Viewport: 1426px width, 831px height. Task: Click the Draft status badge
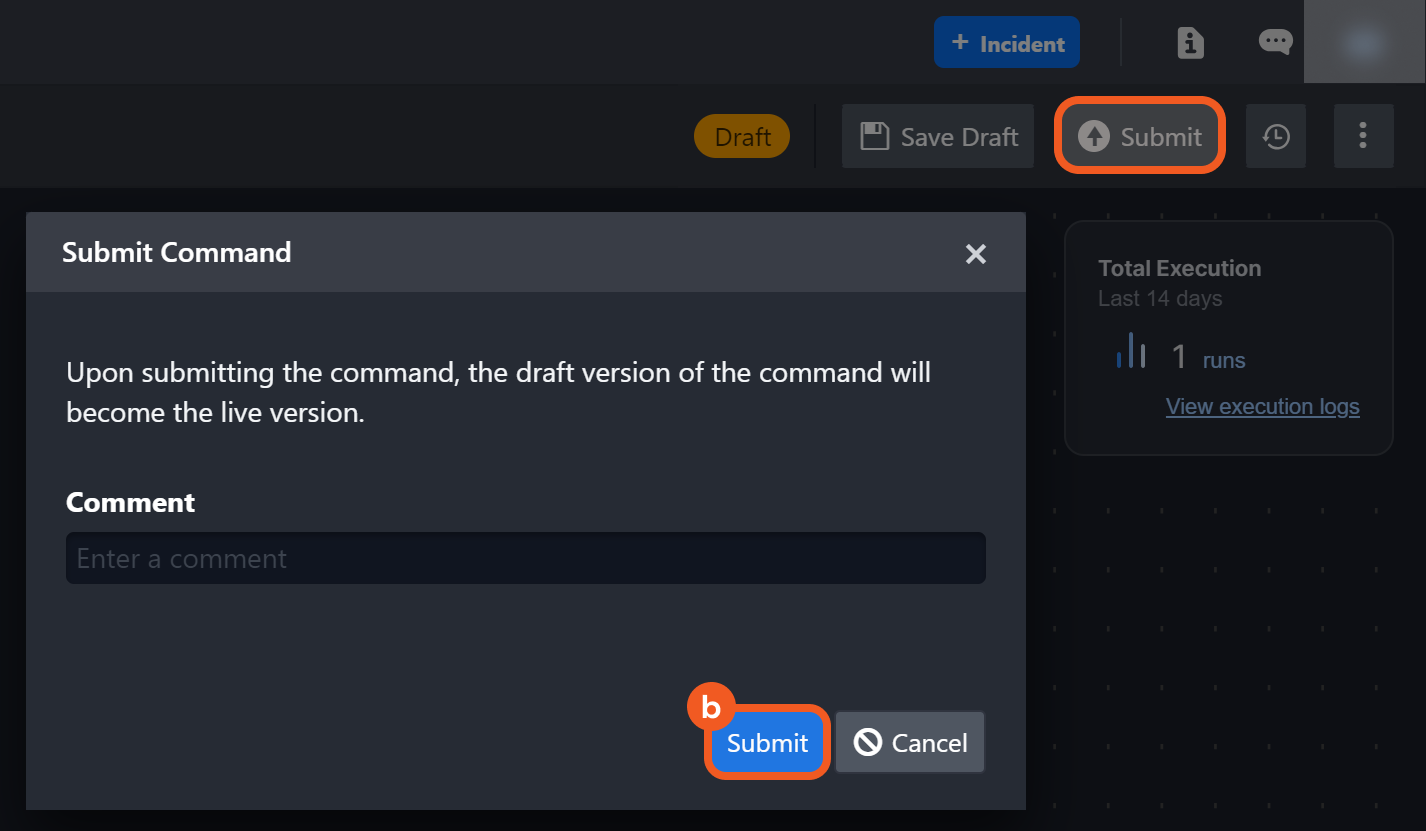[742, 137]
